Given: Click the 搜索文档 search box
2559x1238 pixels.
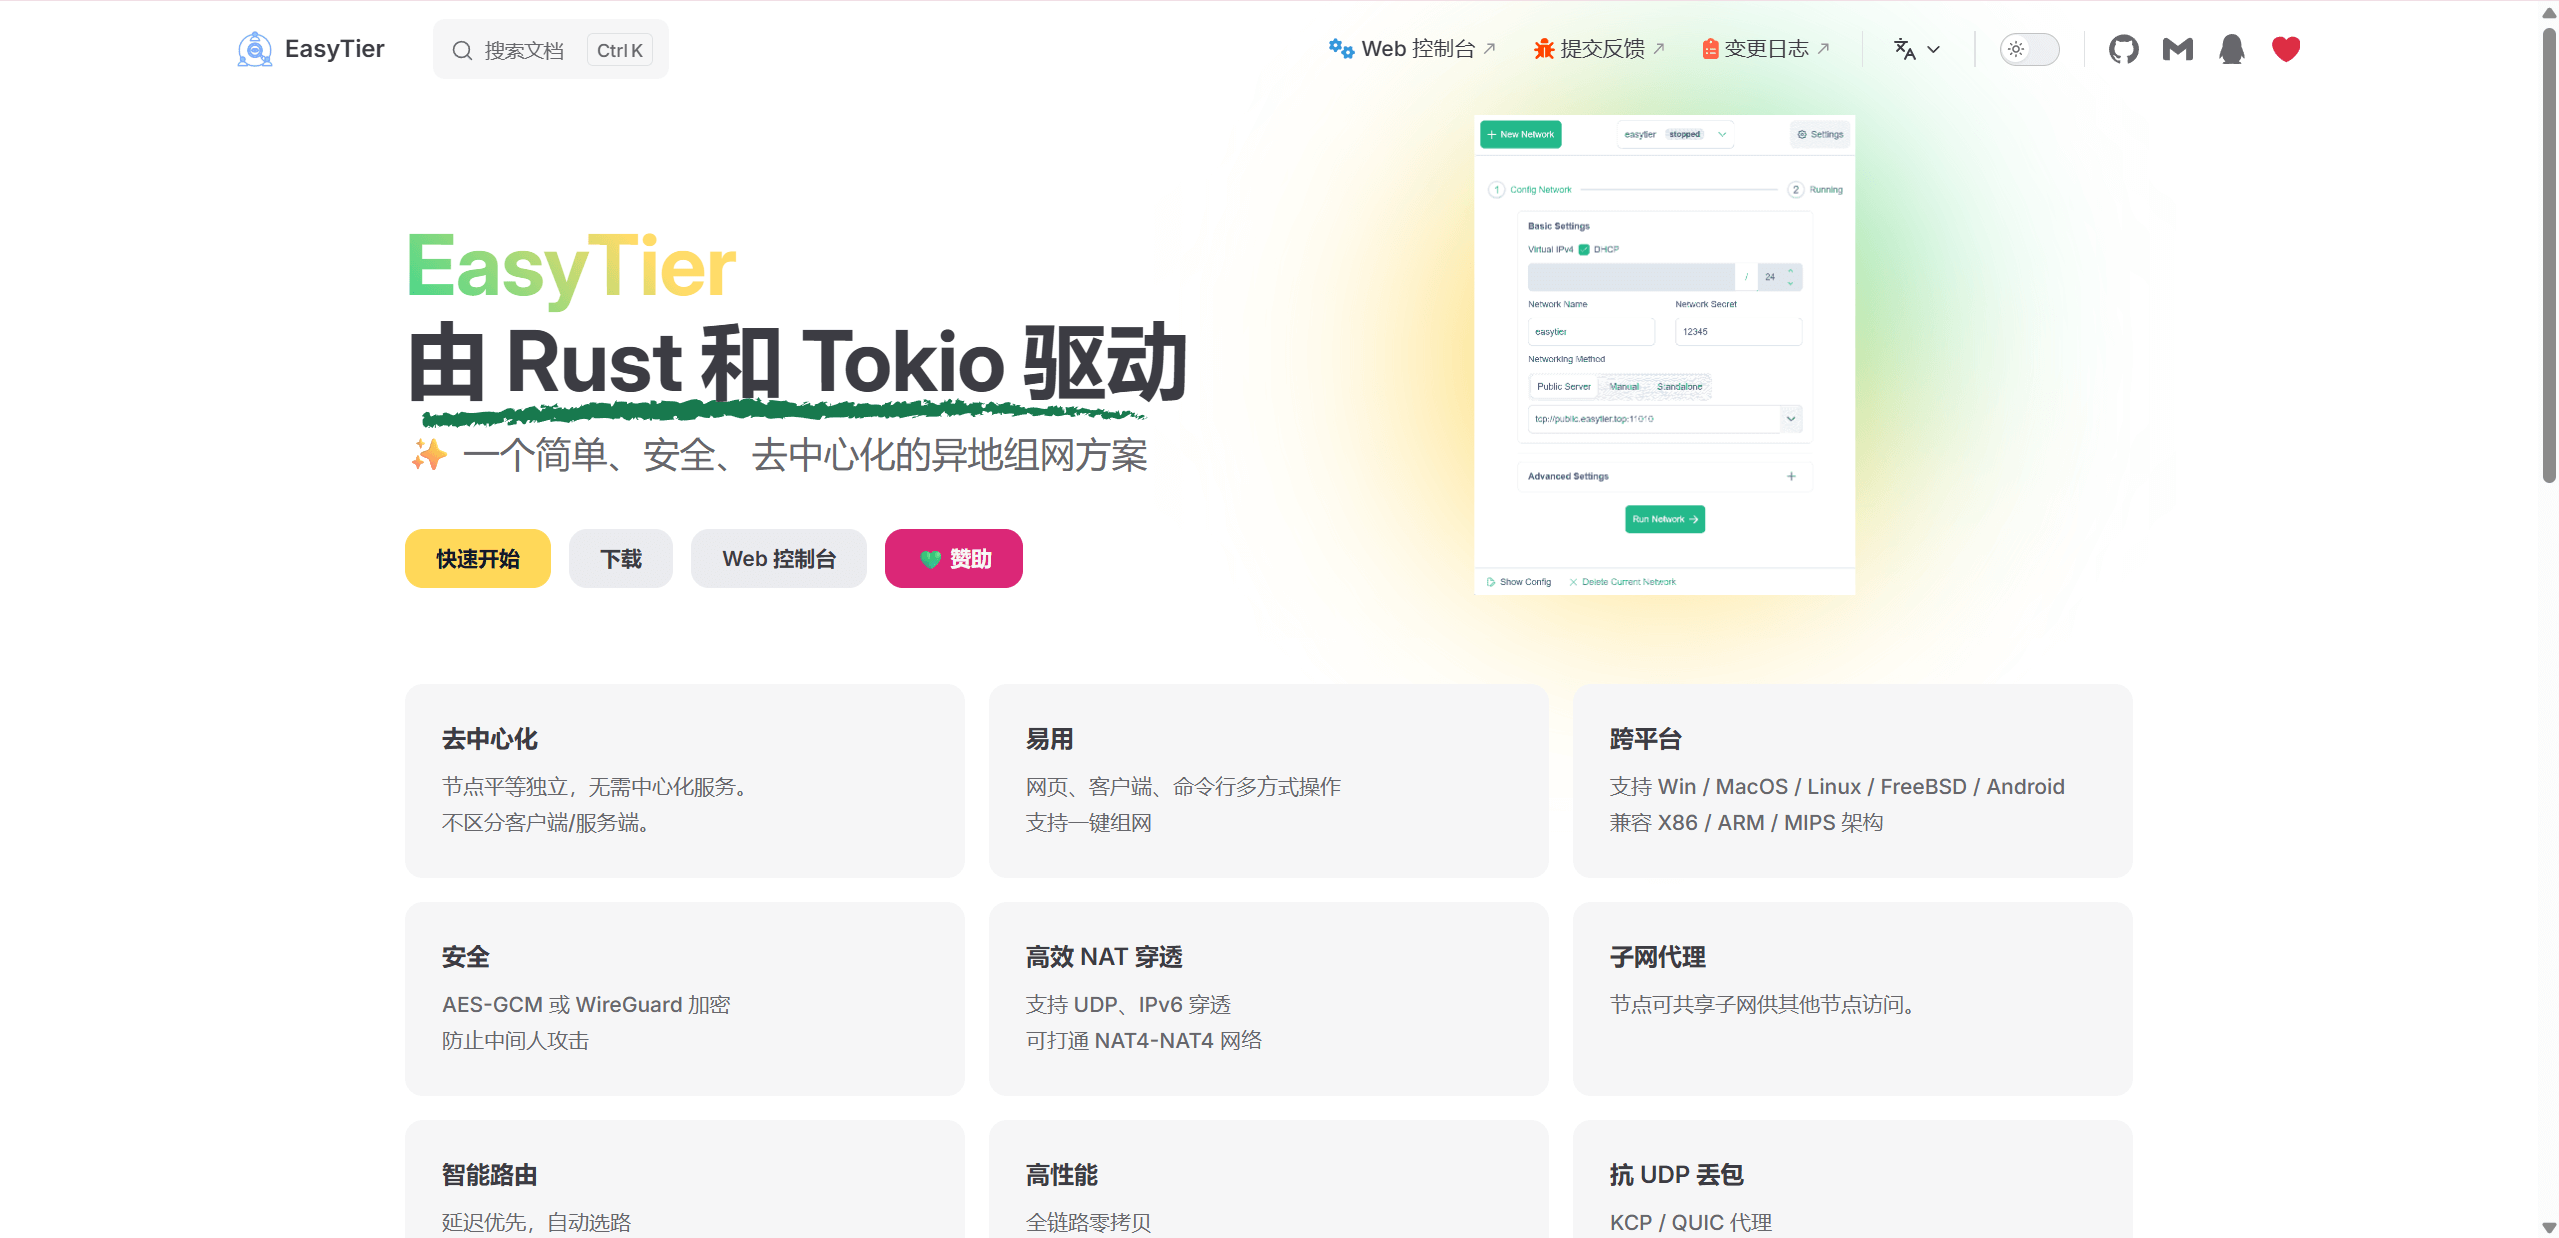Looking at the screenshot, I should (x=524, y=50).
